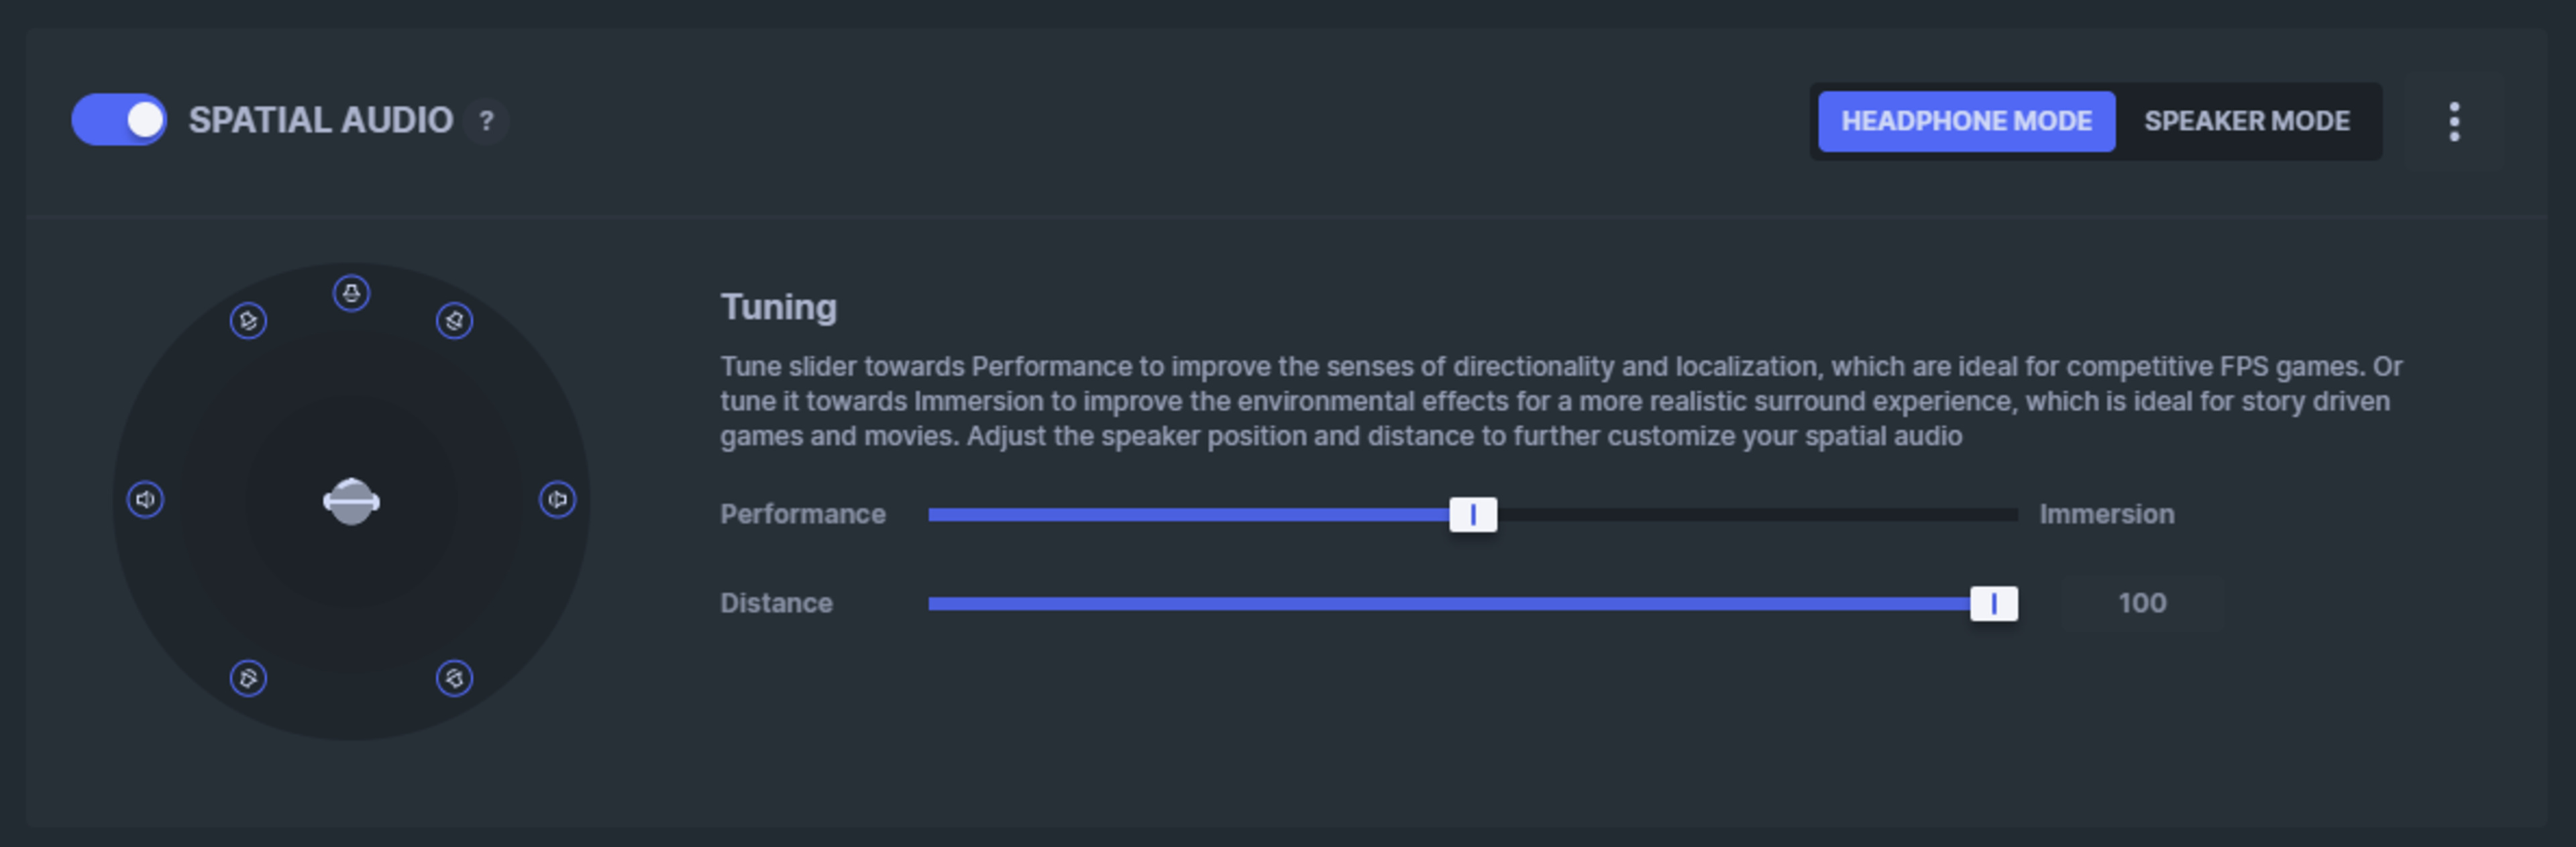Image resolution: width=2576 pixels, height=847 pixels.
Task: Switch to Speaker Mode
Action: click(2246, 121)
